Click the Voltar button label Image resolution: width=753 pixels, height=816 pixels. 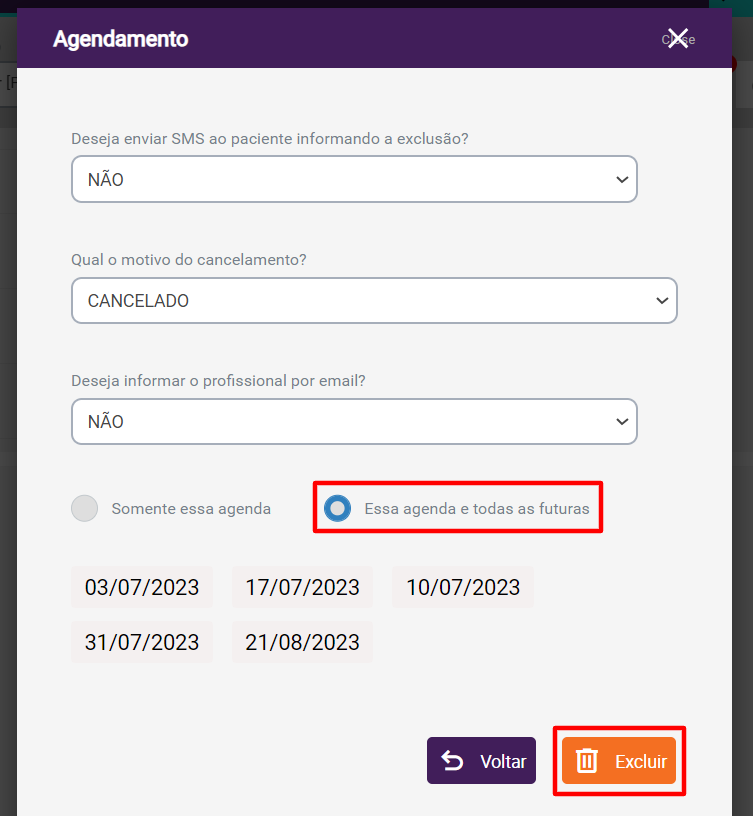(x=503, y=761)
